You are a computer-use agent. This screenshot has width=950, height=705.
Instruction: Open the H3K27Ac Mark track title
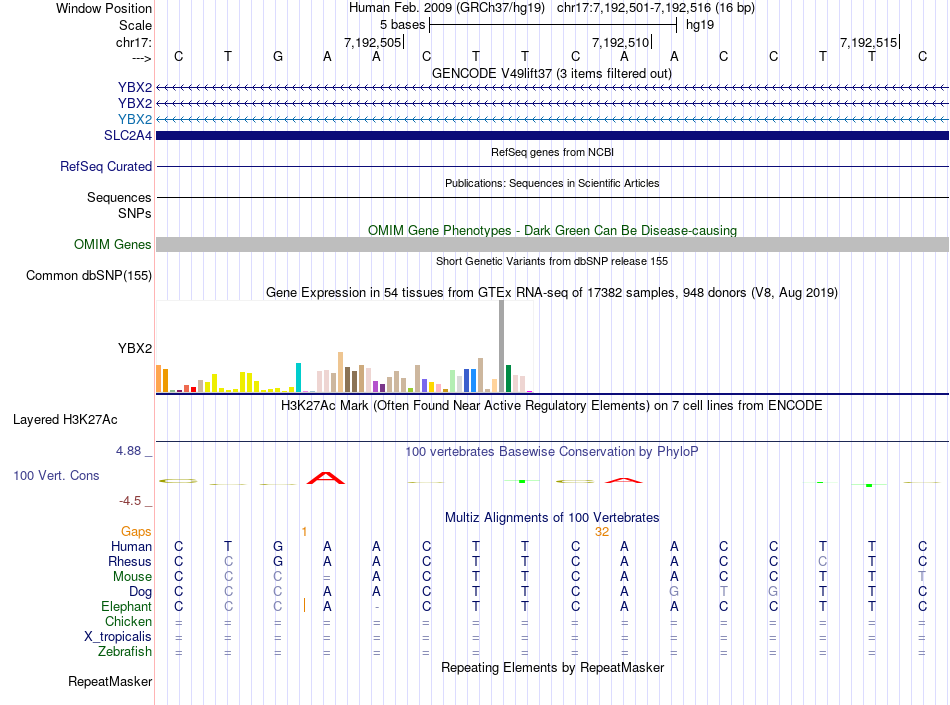(552, 405)
